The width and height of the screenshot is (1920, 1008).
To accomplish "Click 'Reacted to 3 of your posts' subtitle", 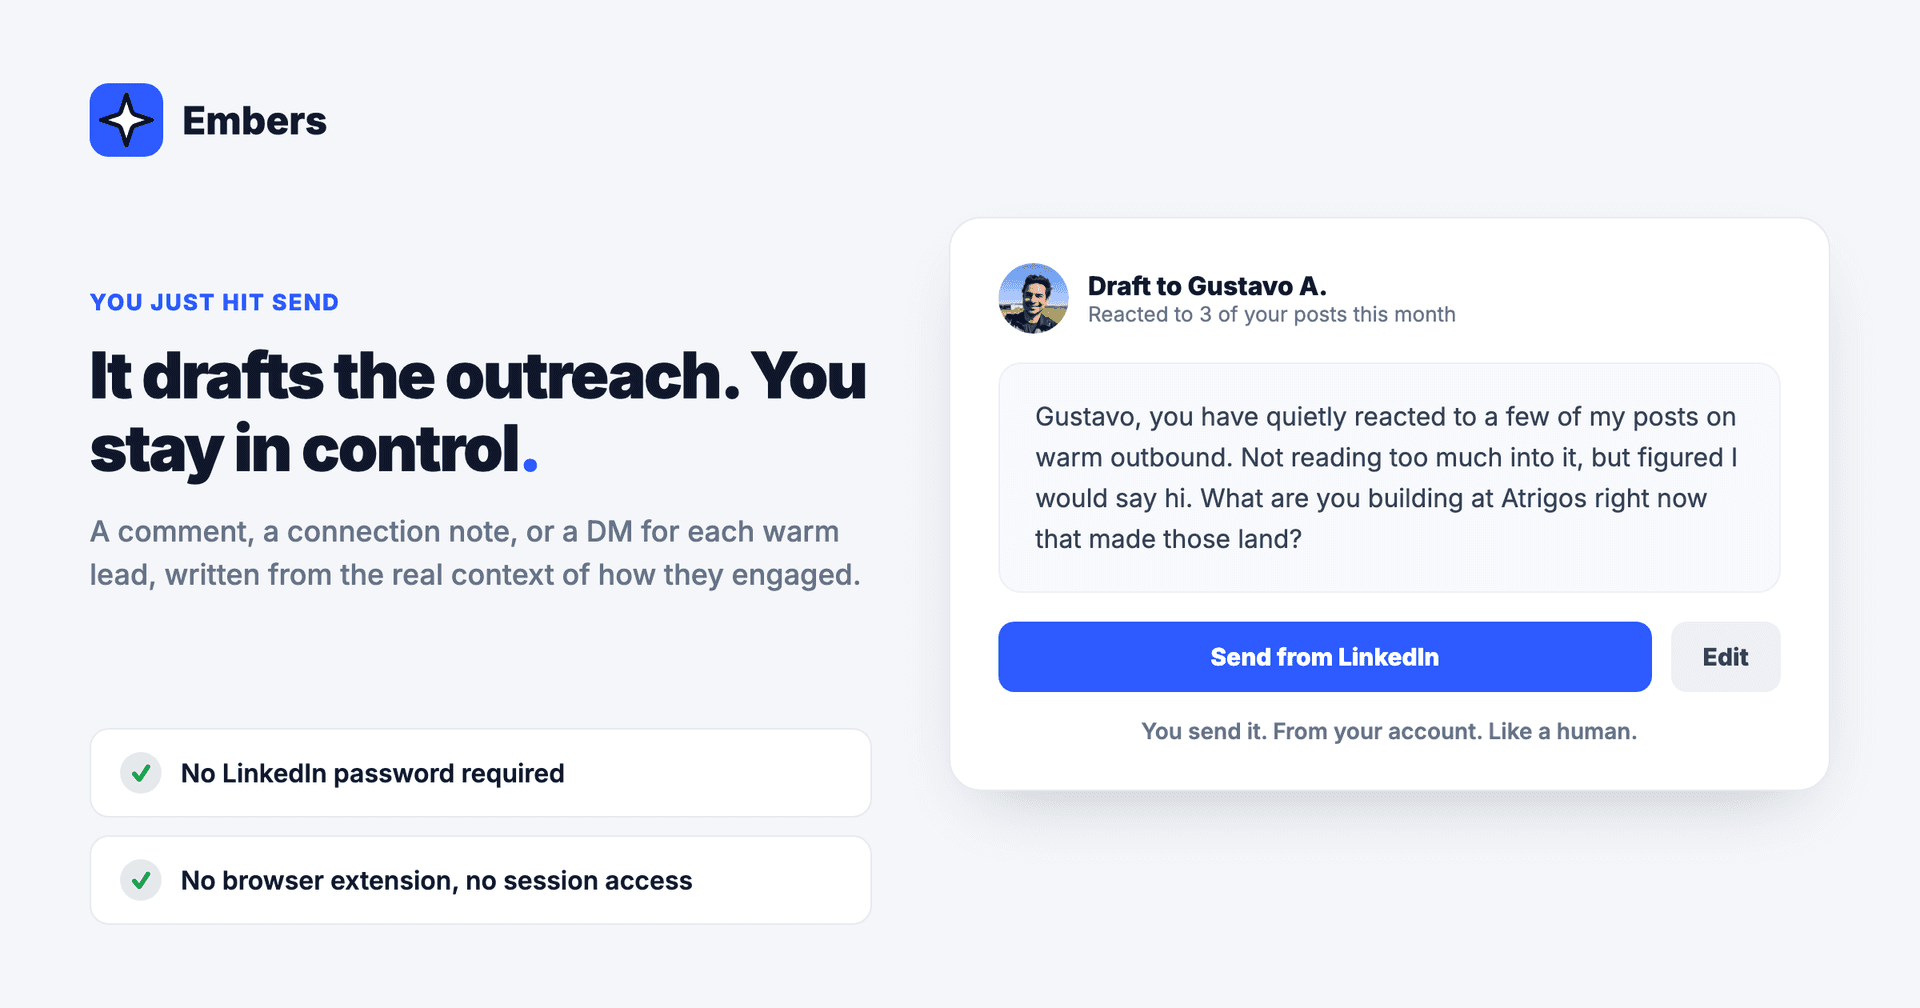I will 1271,315.
